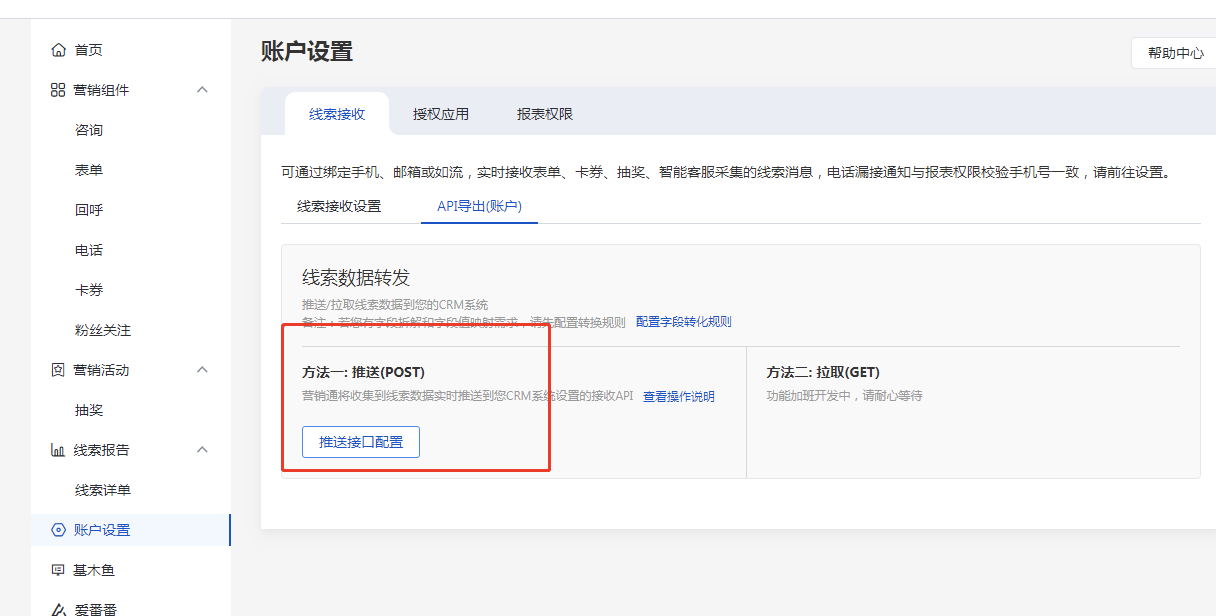Toggle the 线索报告 section chevron
The image size is (1216, 616).
[x=202, y=450]
